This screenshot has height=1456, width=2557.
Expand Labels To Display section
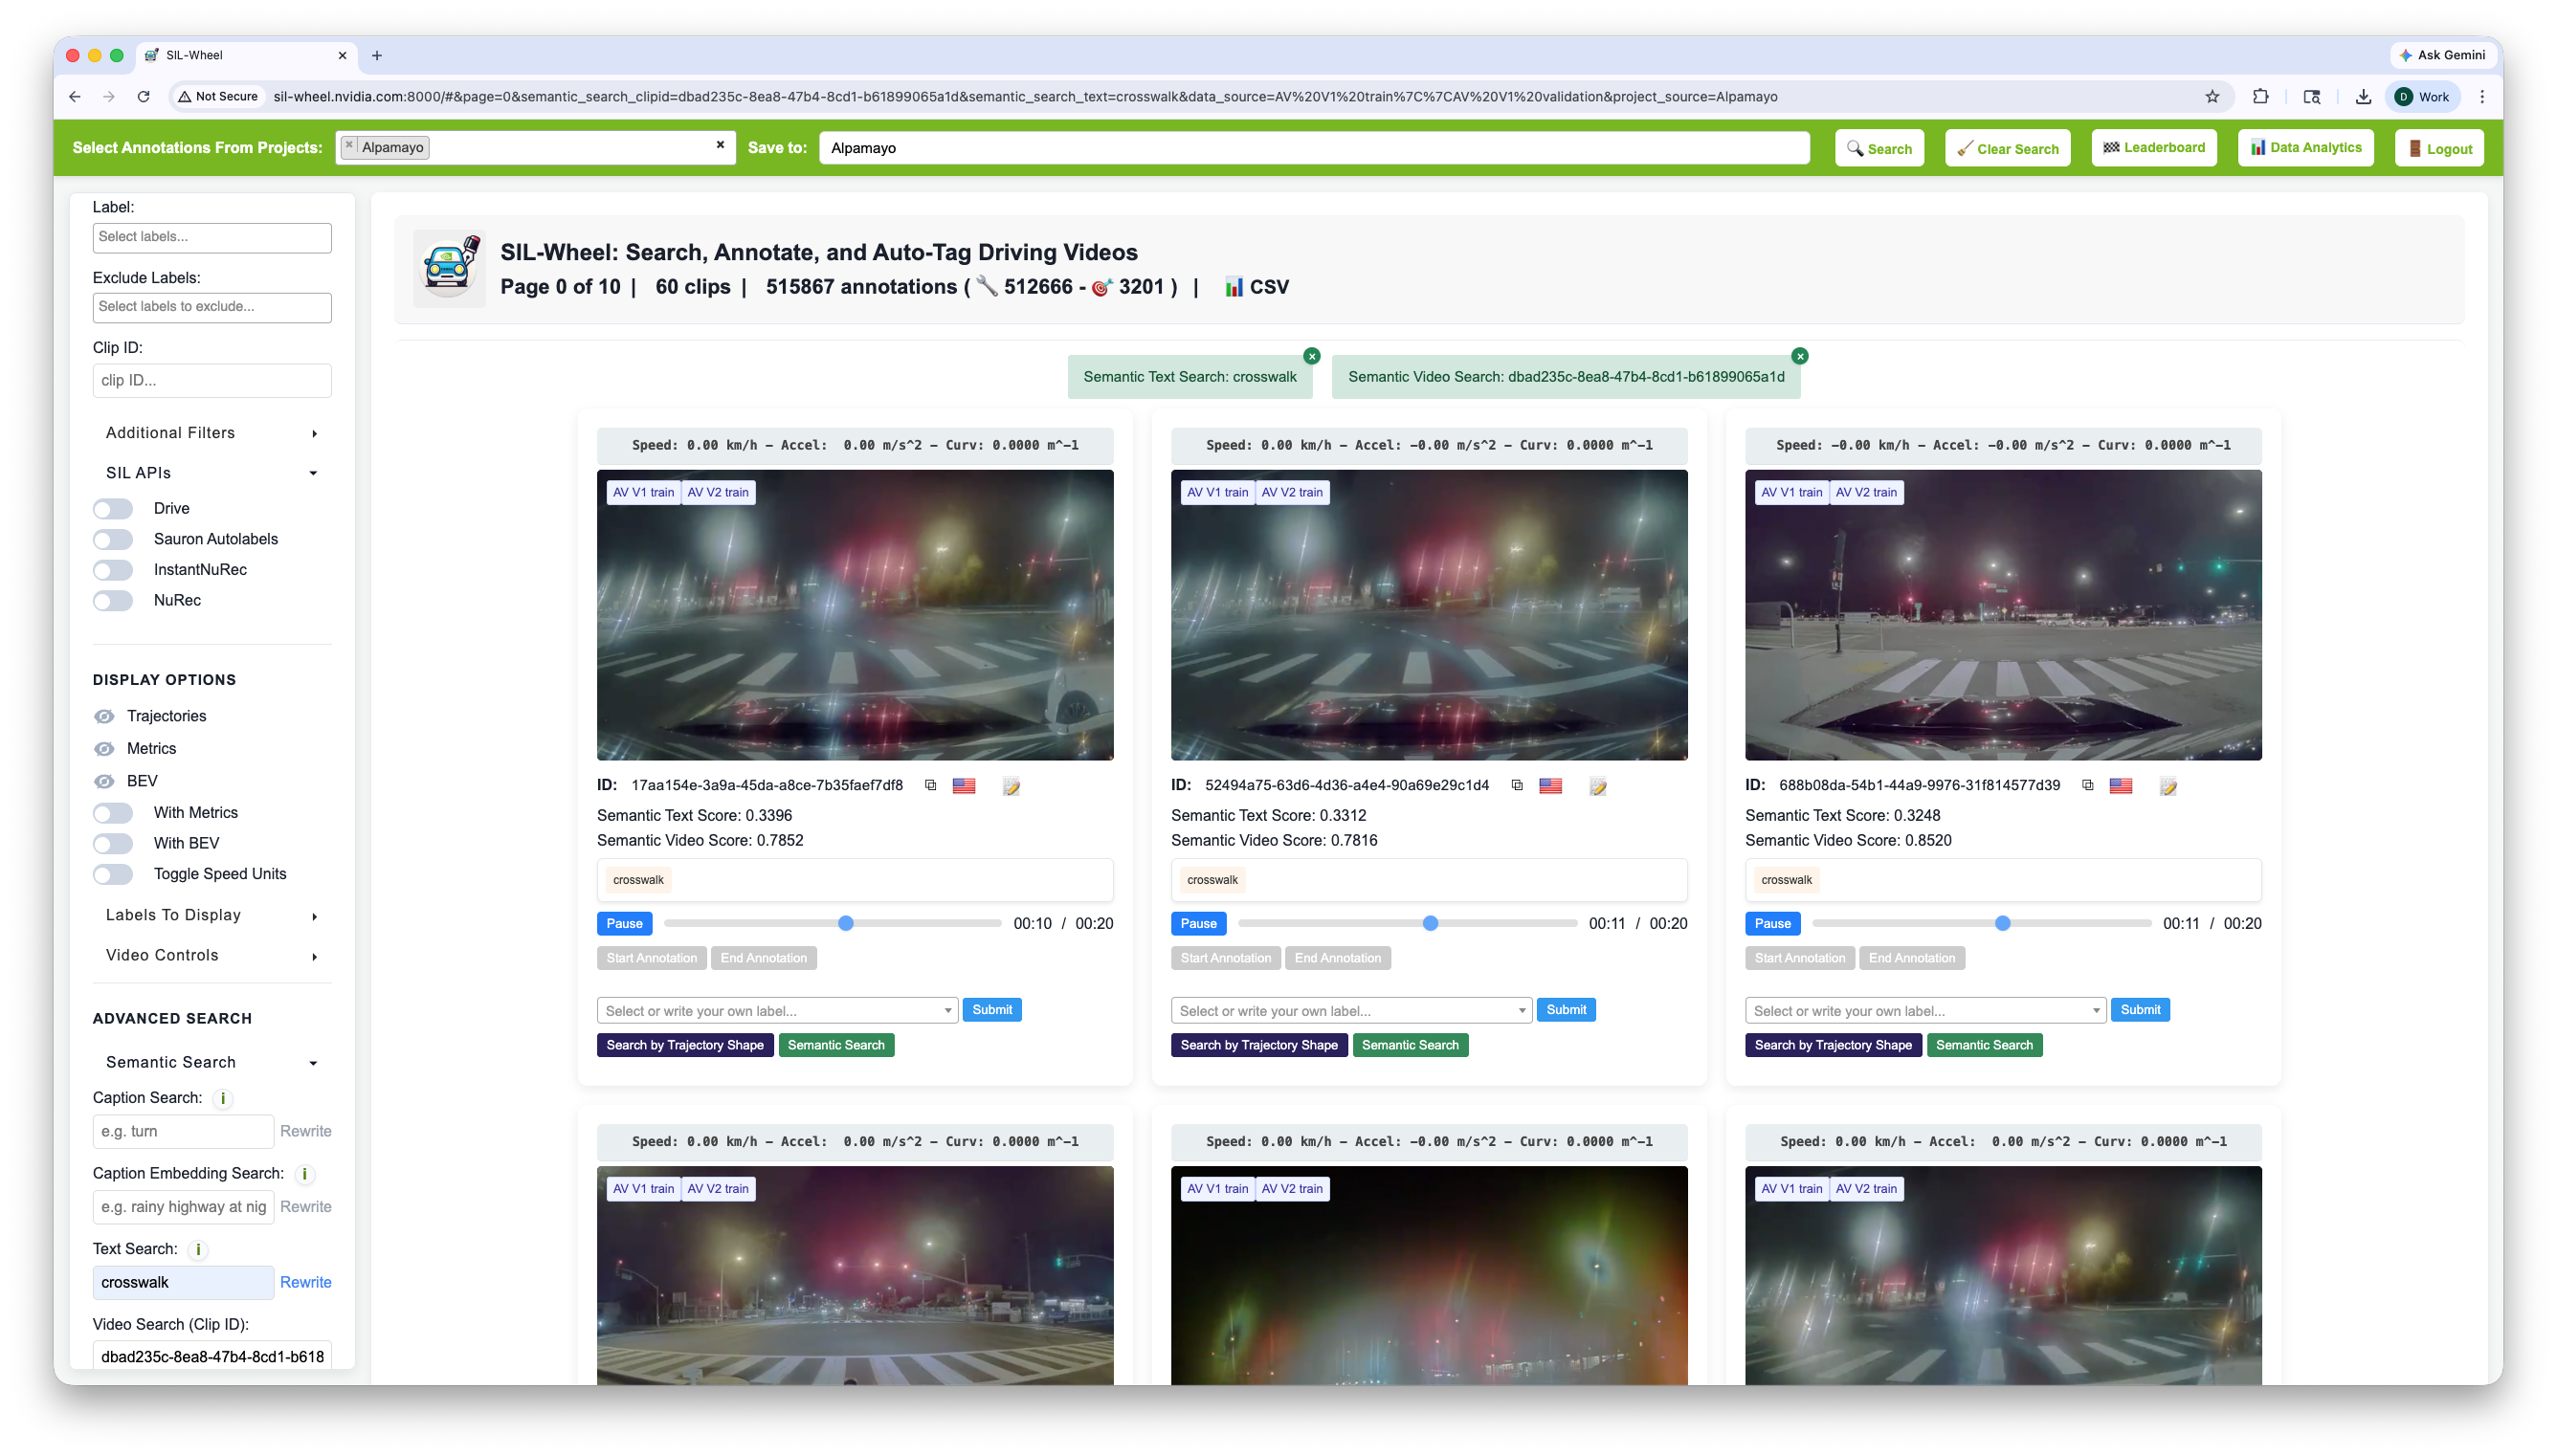click(x=211, y=915)
